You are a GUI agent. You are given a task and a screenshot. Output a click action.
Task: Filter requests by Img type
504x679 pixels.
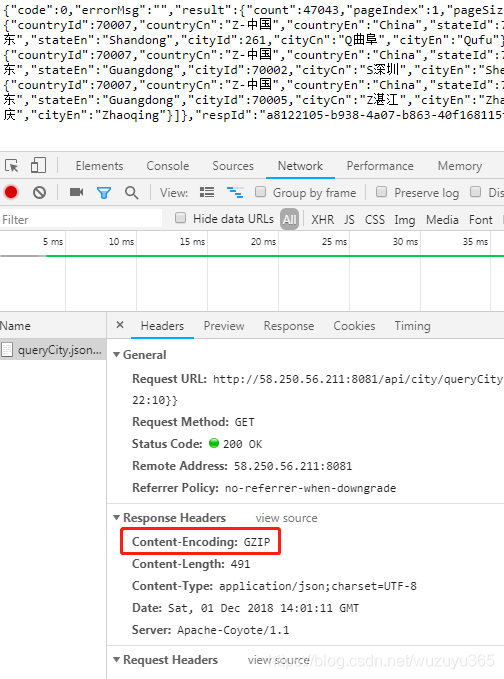click(404, 220)
